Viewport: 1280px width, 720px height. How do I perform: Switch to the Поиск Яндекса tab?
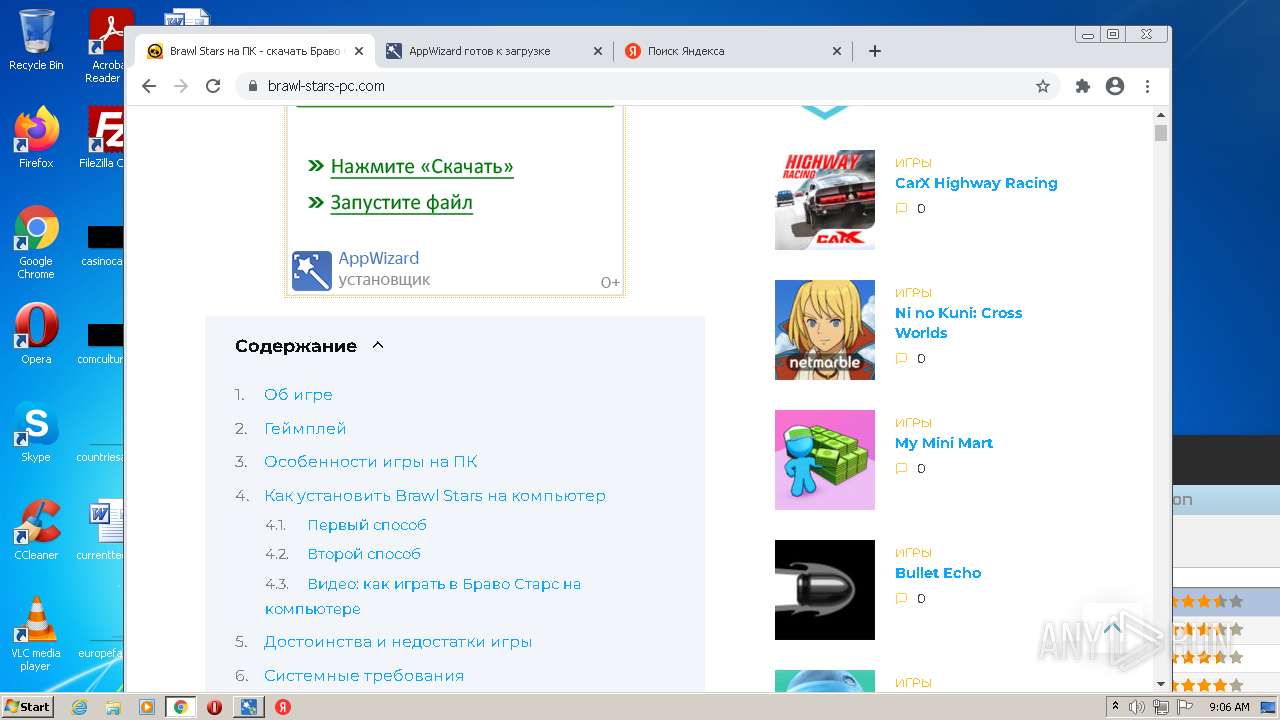[733, 51]
